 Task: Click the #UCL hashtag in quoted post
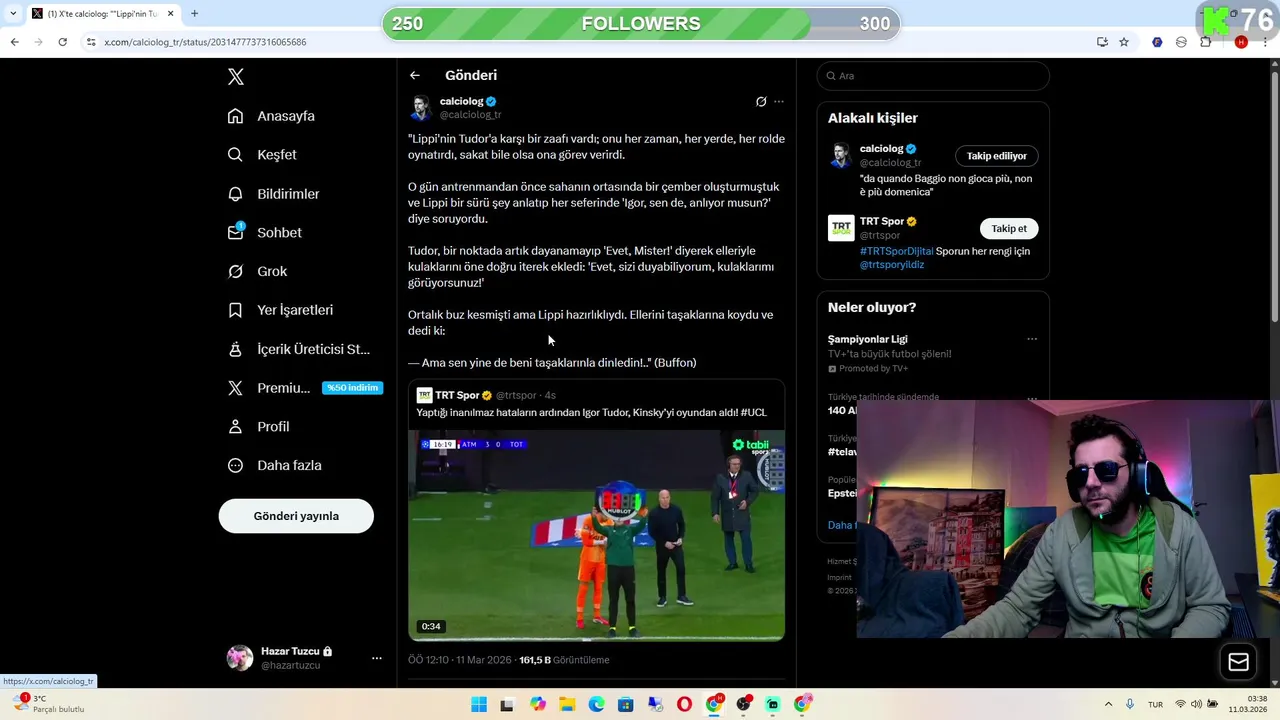754,412
